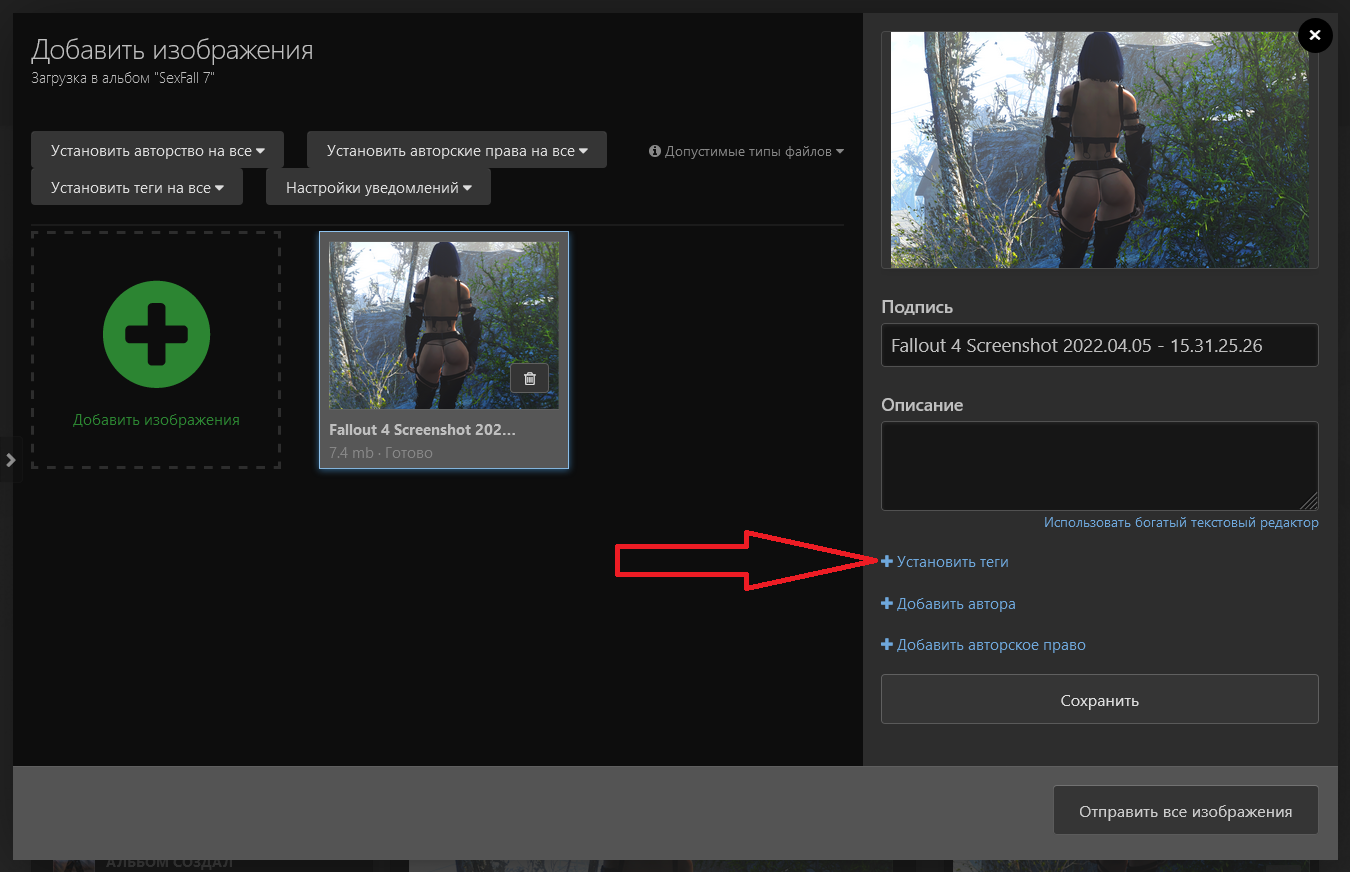This screenshot has width=1350, height=872.
Task: Open Настройки уведомлений dropdown
Action: click(378, 187)
